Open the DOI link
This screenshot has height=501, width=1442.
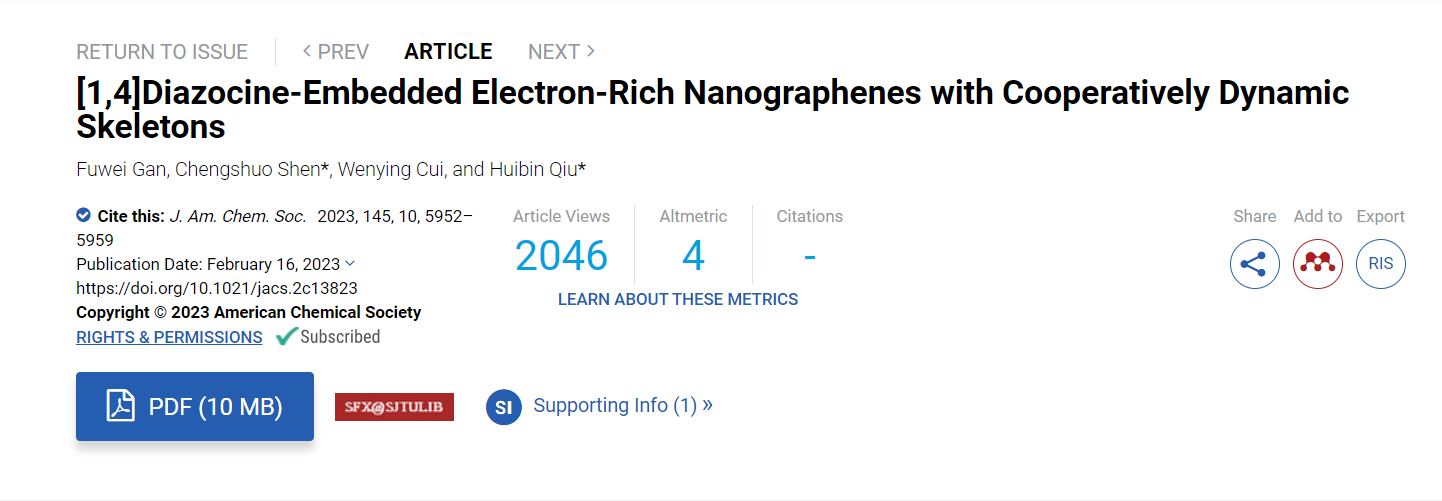click(x=217, y=288)
